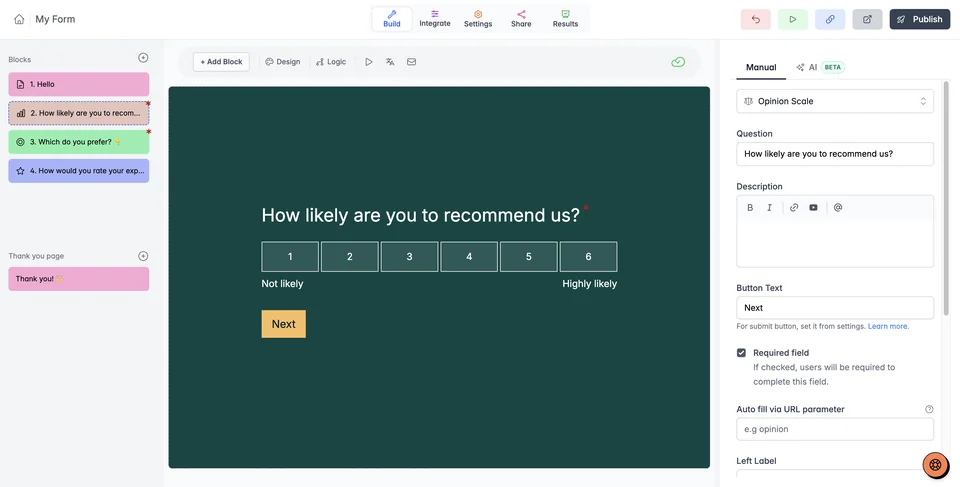Screen dimensions: 960x487
Task: Open the Settings tab
Action: 478,19
